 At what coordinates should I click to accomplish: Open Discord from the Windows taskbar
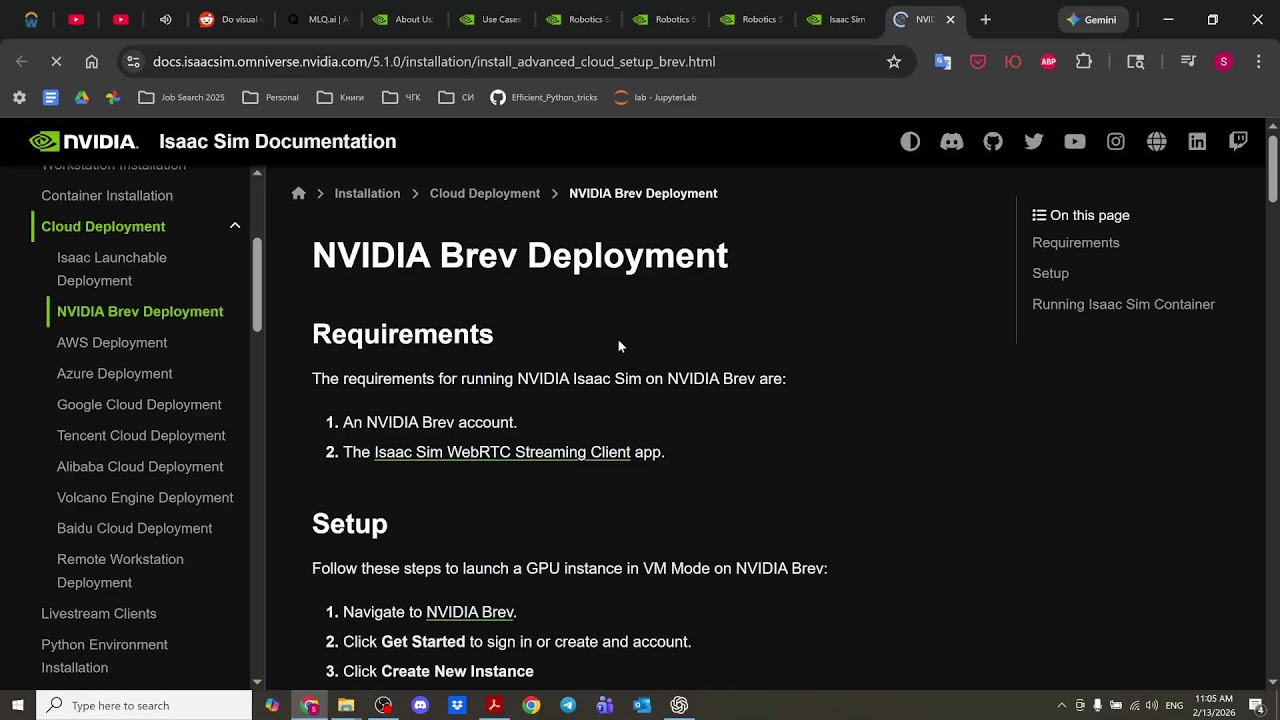pos(420,705)
